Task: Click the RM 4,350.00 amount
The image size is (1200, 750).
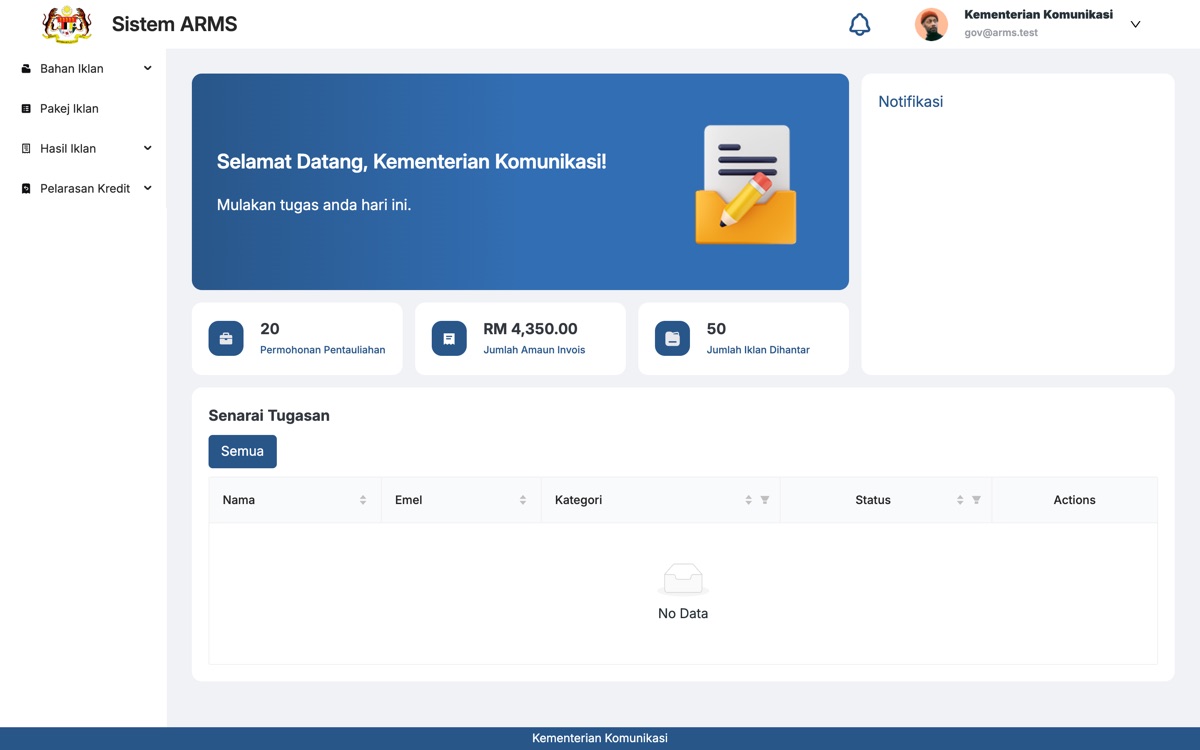Action: pos(530,329)
